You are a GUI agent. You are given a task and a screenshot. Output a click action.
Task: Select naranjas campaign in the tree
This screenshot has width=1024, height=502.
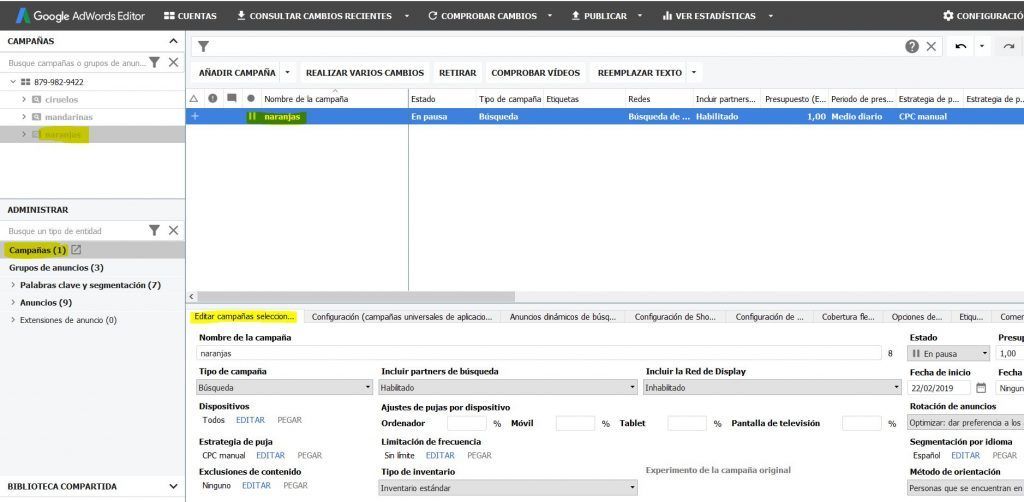(x=63, y=135)
